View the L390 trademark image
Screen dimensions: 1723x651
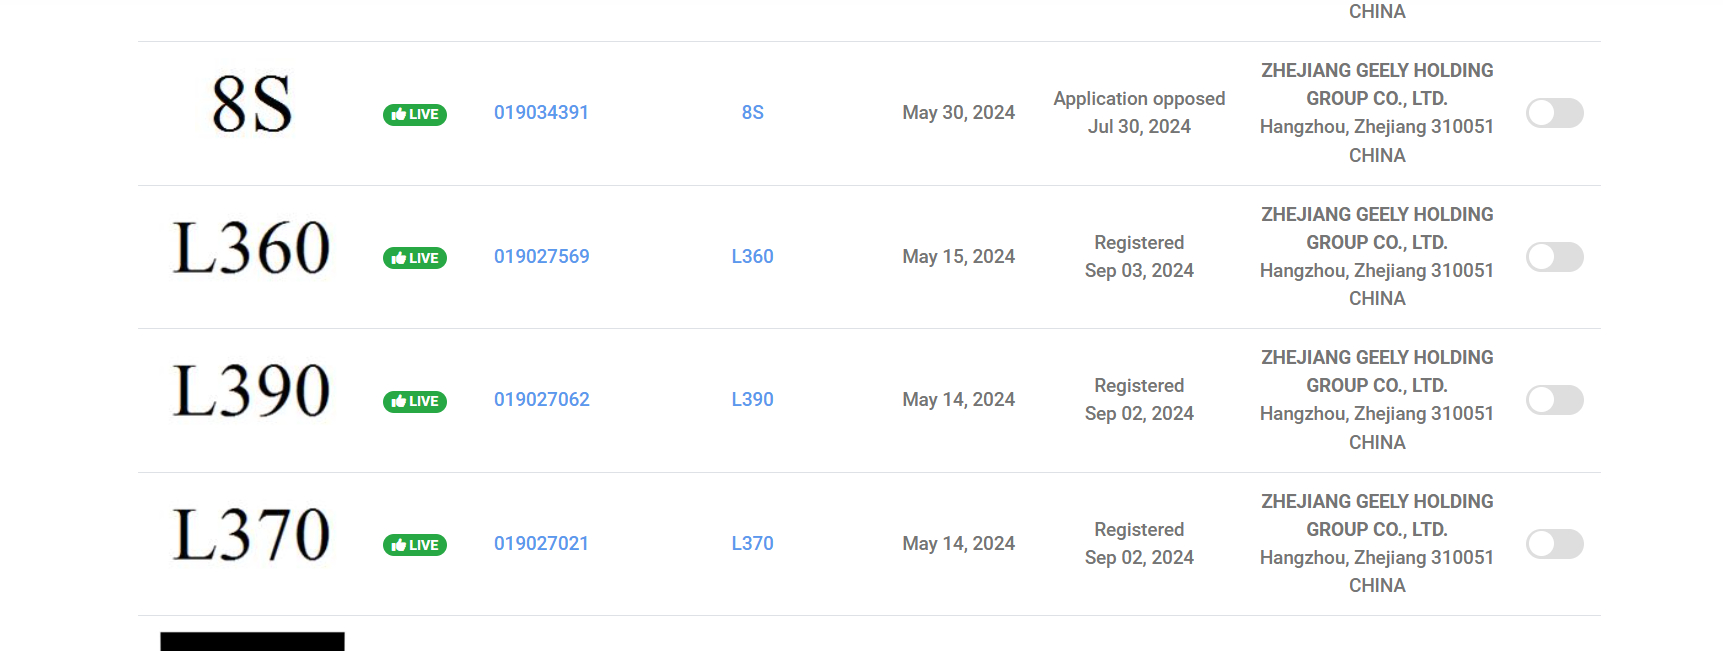(x=252, y=390)
